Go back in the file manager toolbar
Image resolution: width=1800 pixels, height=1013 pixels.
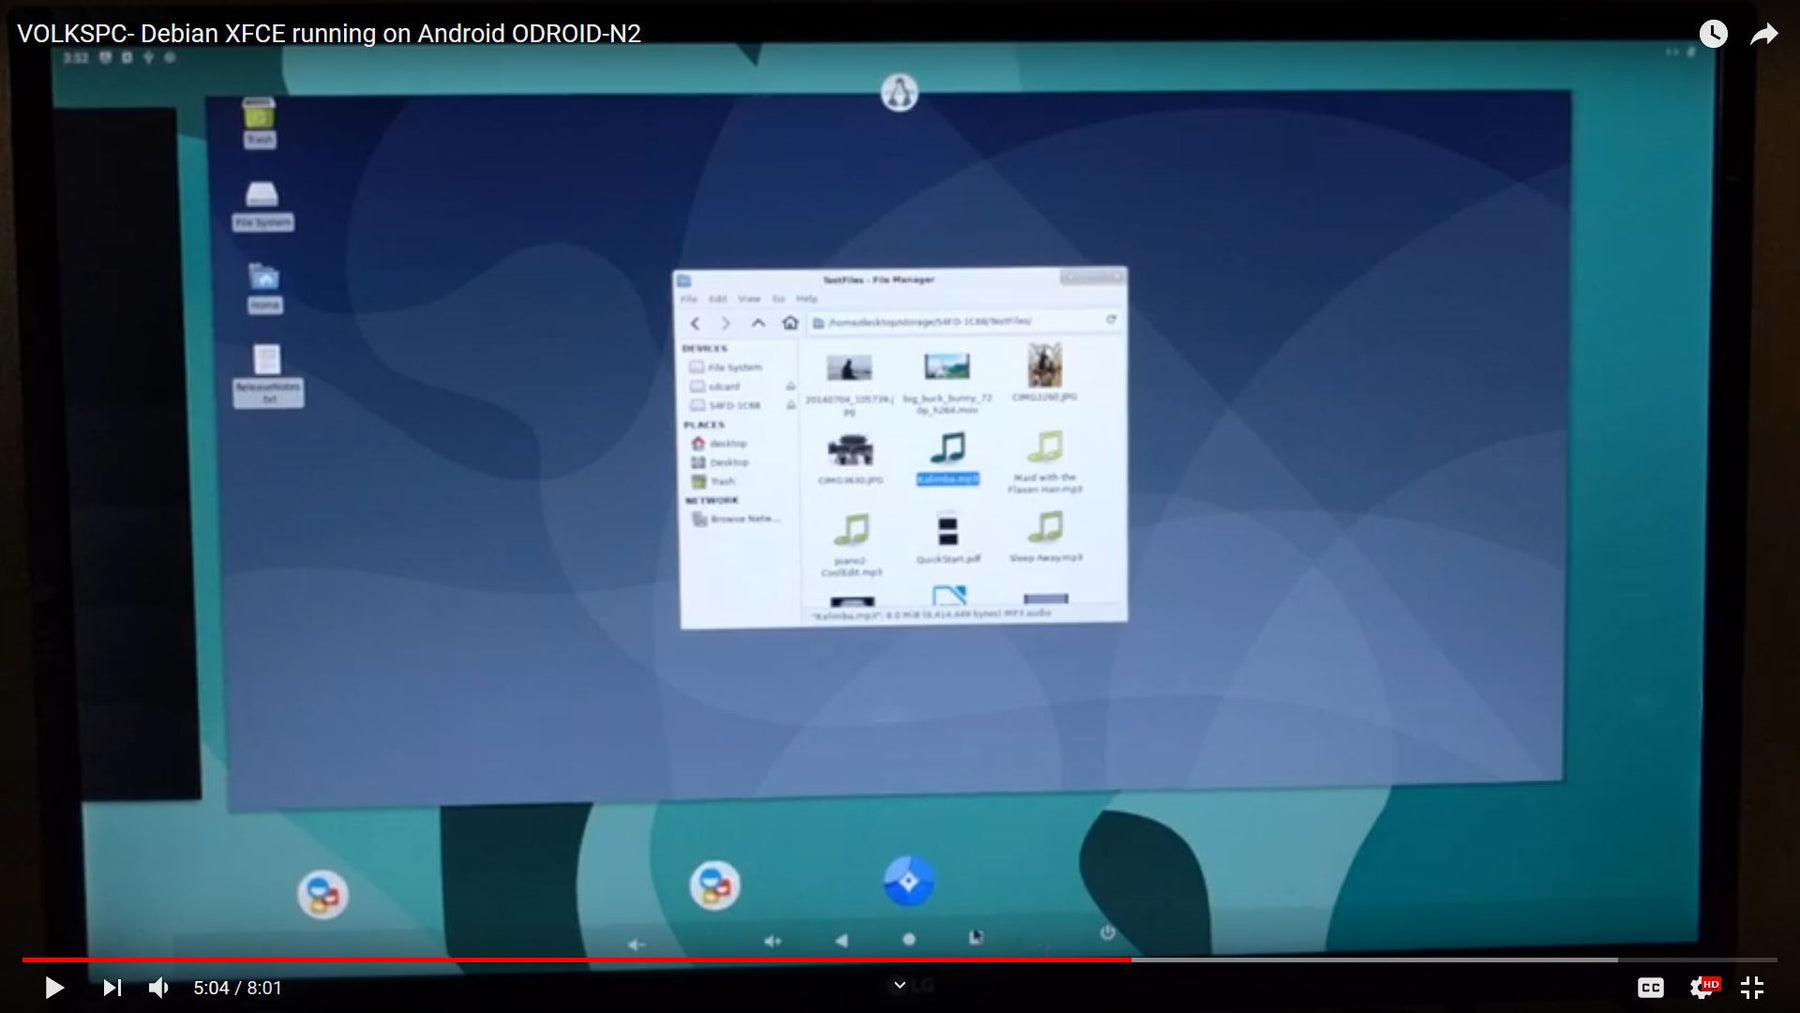coord(695,323)
